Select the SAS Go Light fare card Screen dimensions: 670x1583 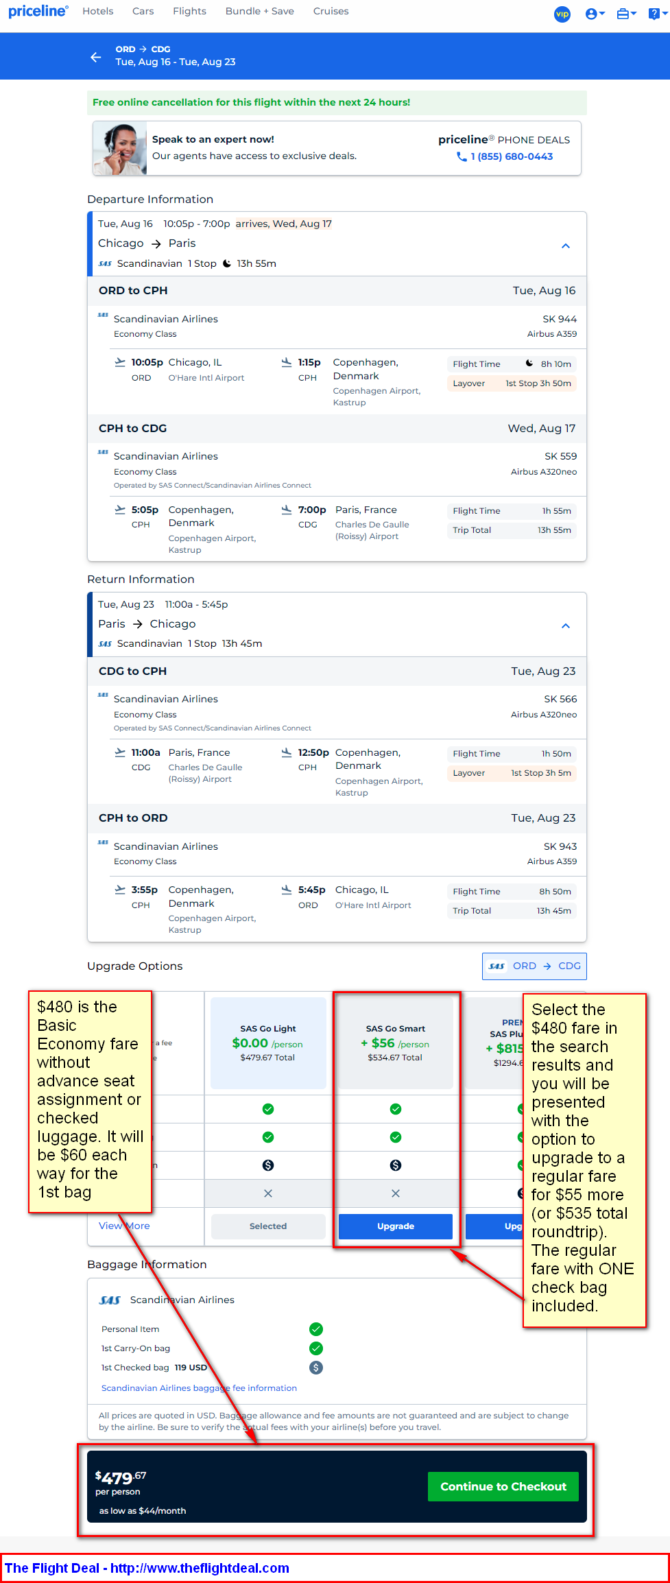(268, 1043)
